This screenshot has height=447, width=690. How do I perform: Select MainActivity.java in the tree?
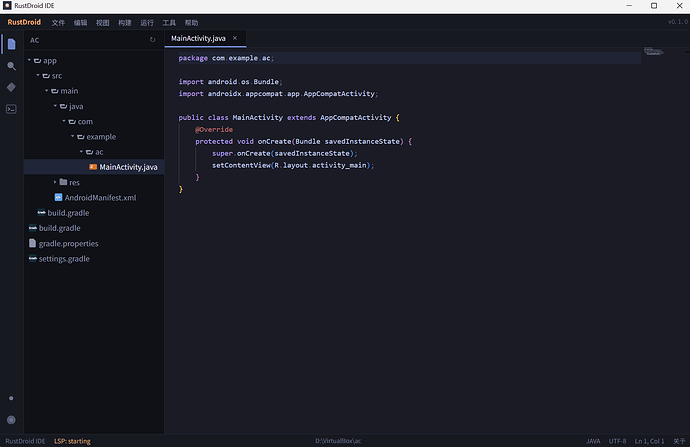(x=94, y=167)
